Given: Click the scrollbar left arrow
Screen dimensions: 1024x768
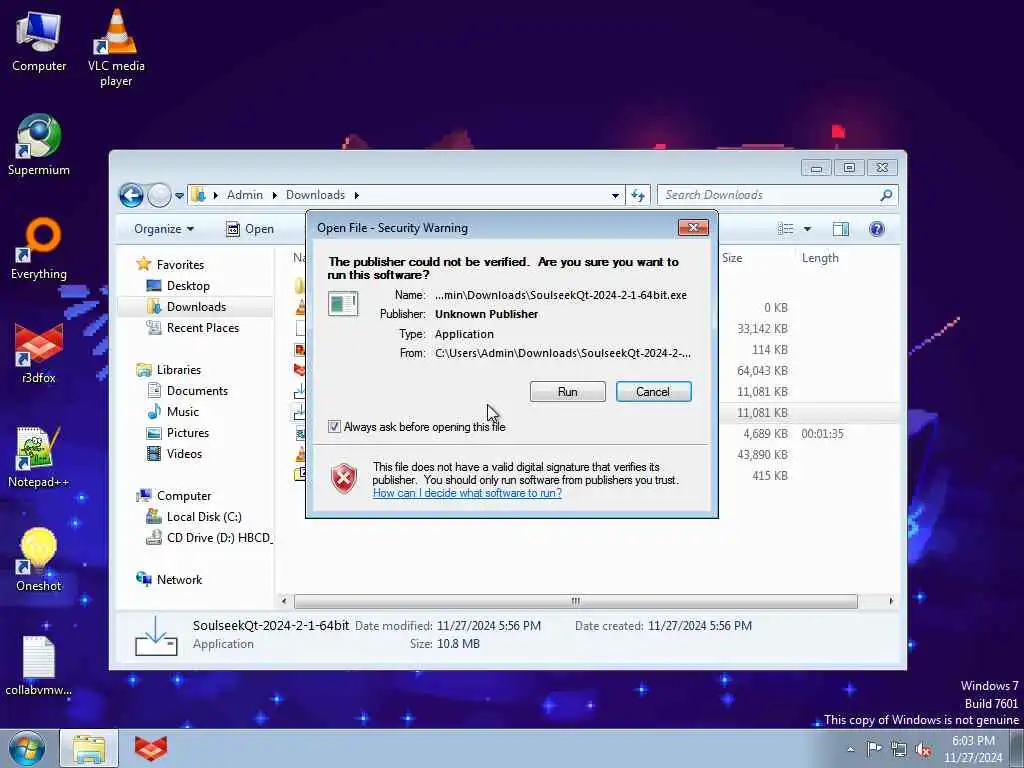Looking at the screenshot, I should coord(283,601).
